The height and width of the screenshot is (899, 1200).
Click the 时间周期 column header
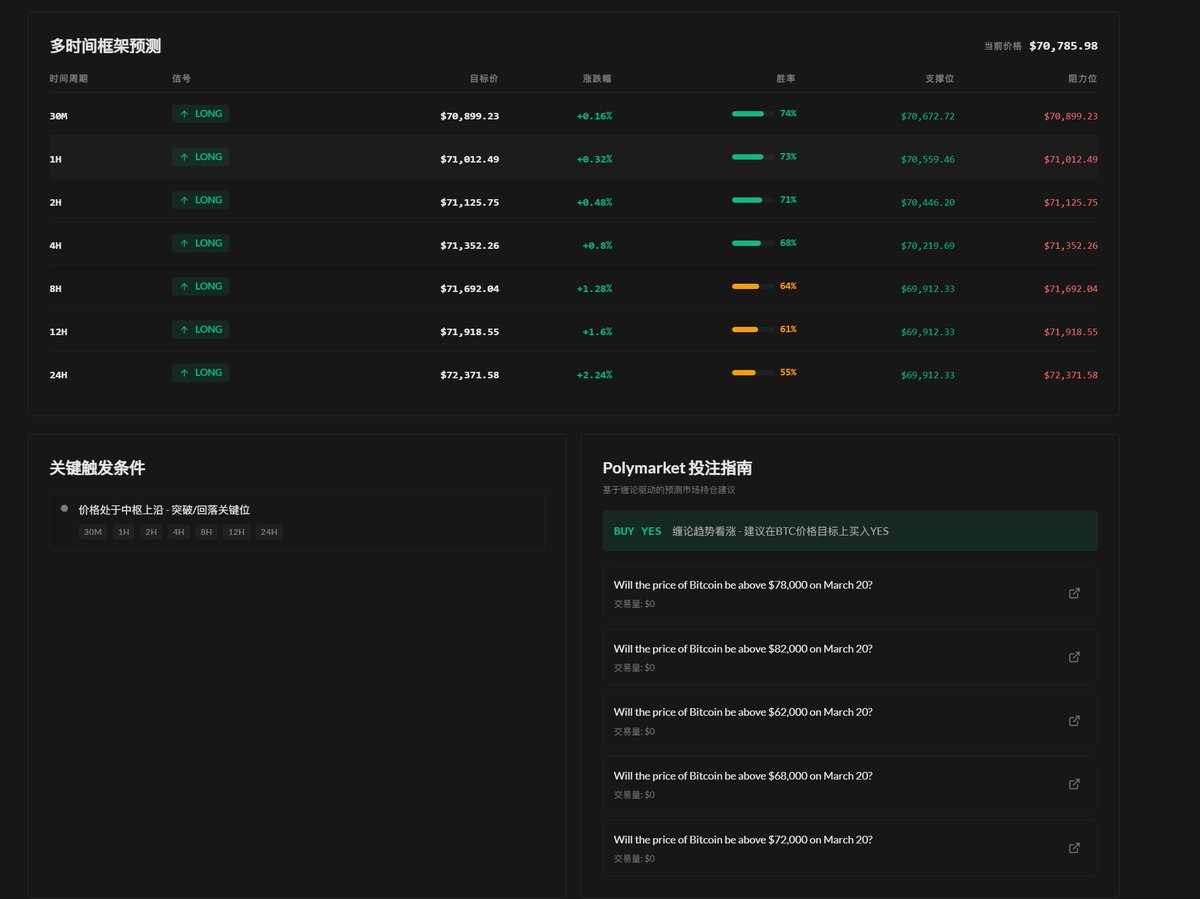[69, 78]
